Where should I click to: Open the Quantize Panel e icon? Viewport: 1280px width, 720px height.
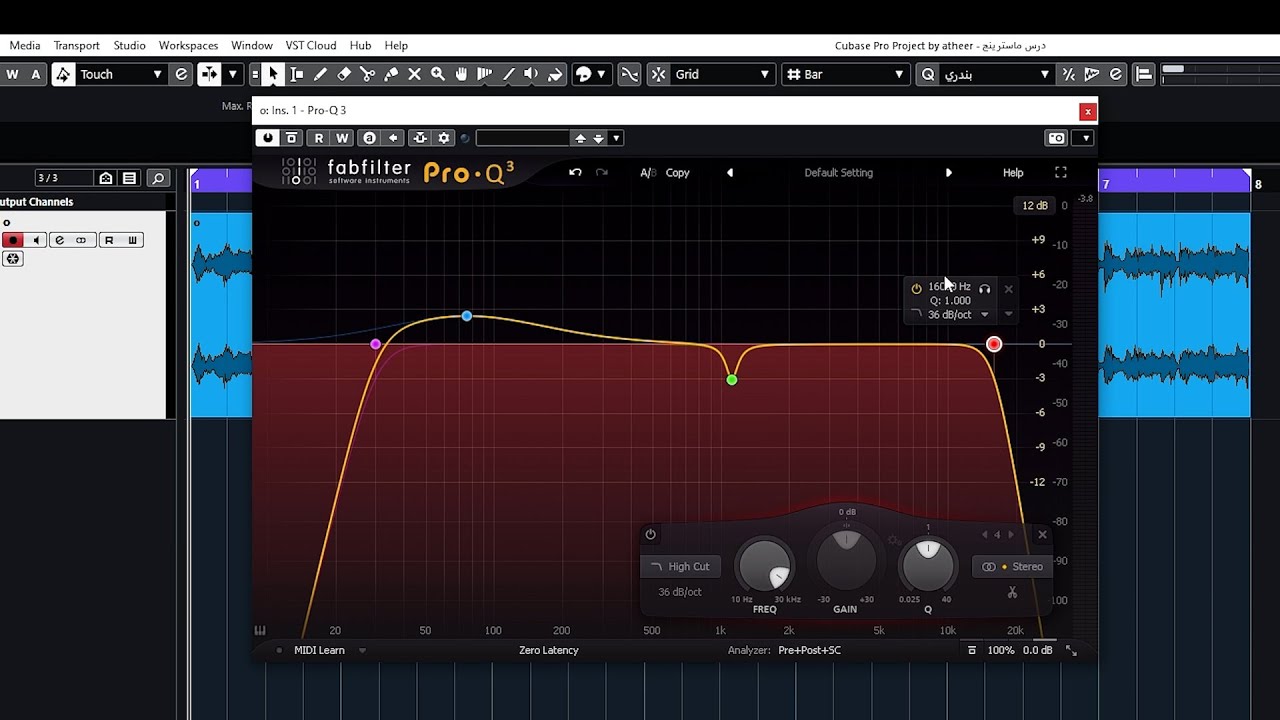pyautogui.click(x=1116, y=74)
